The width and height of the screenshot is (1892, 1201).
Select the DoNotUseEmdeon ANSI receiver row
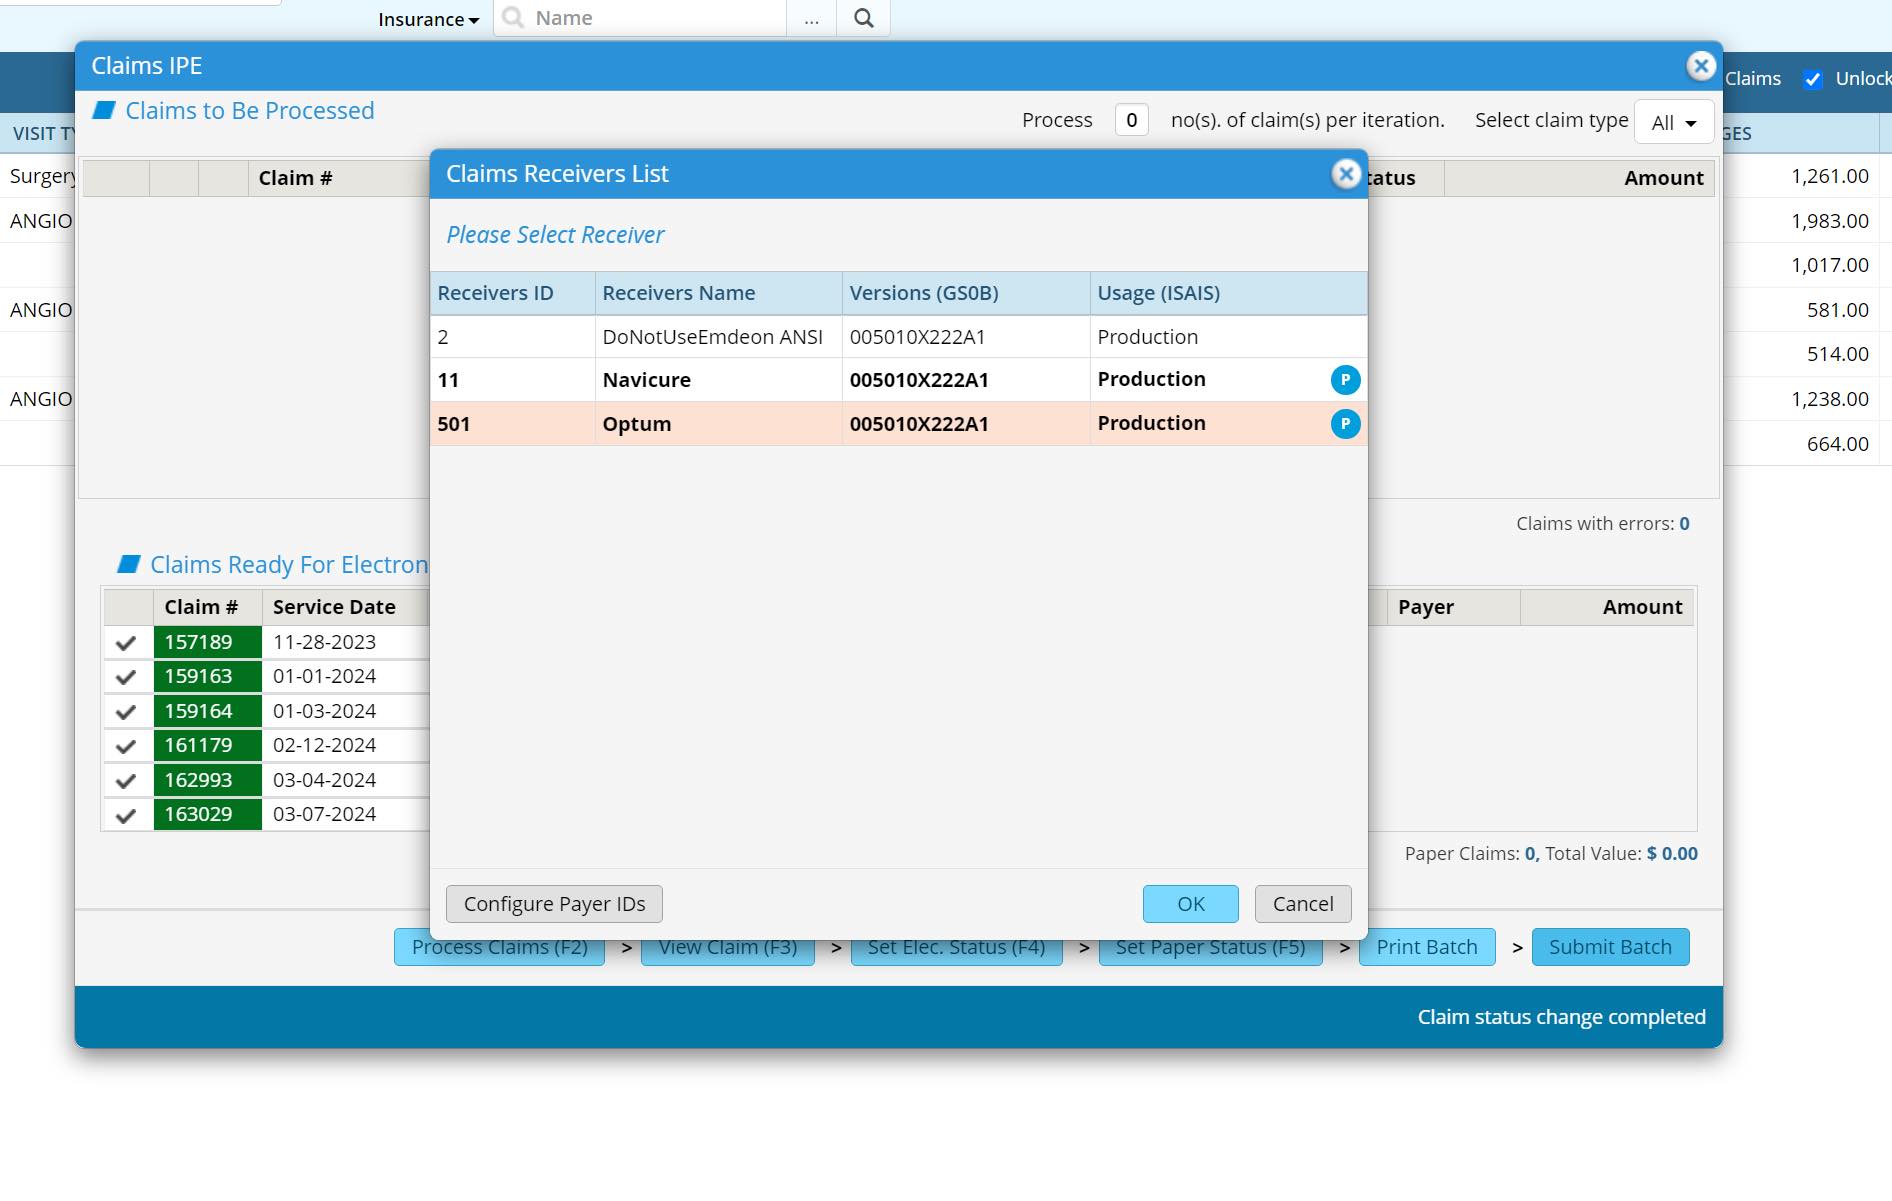click(x=898, y=337)
